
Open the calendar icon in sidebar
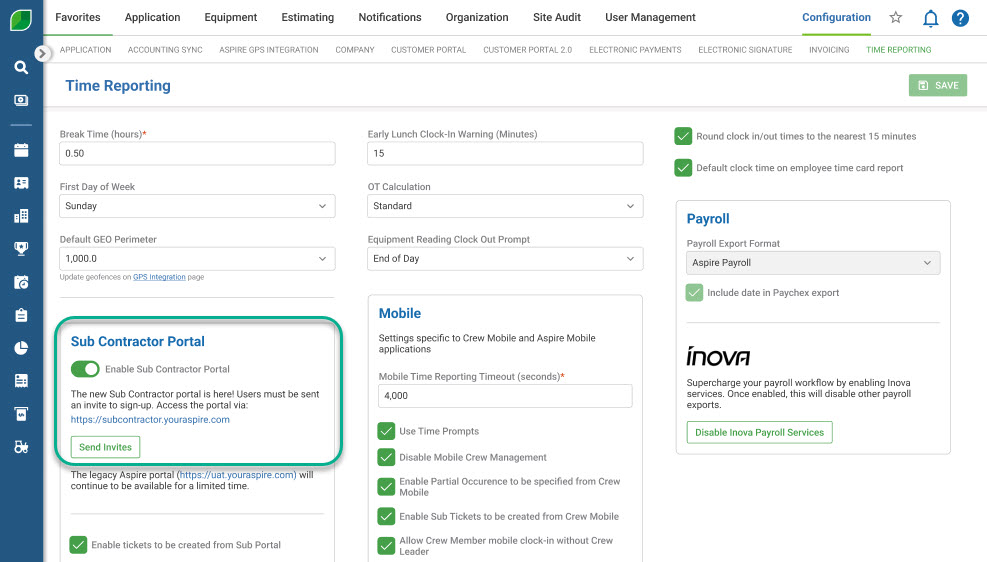(21, 150)
